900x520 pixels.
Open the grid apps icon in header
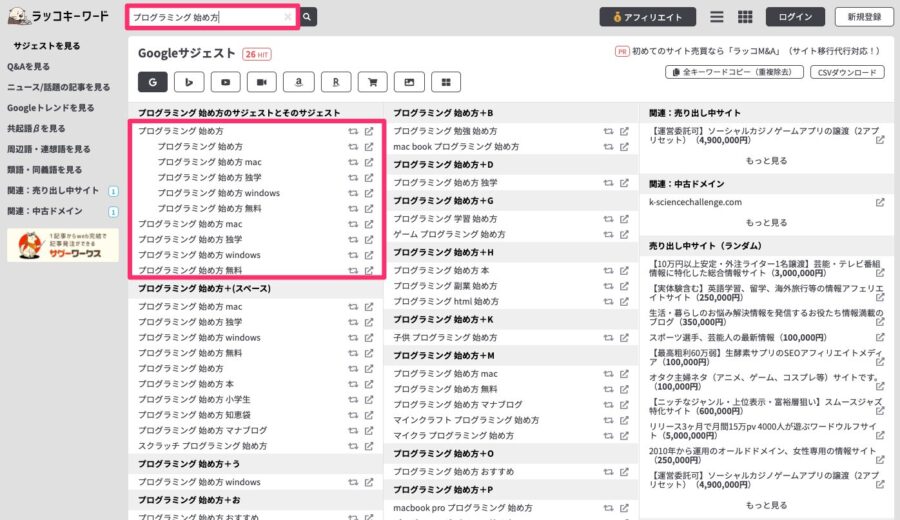[745, 17]
